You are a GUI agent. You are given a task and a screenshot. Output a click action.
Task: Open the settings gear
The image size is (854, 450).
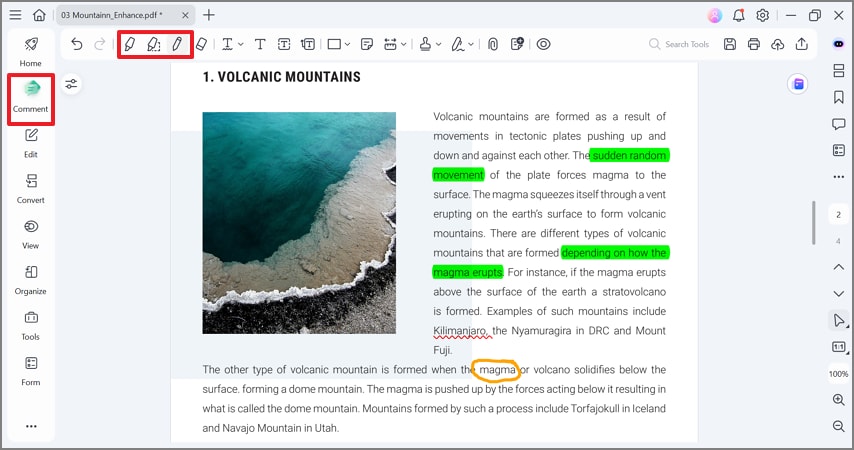(762, 15)
